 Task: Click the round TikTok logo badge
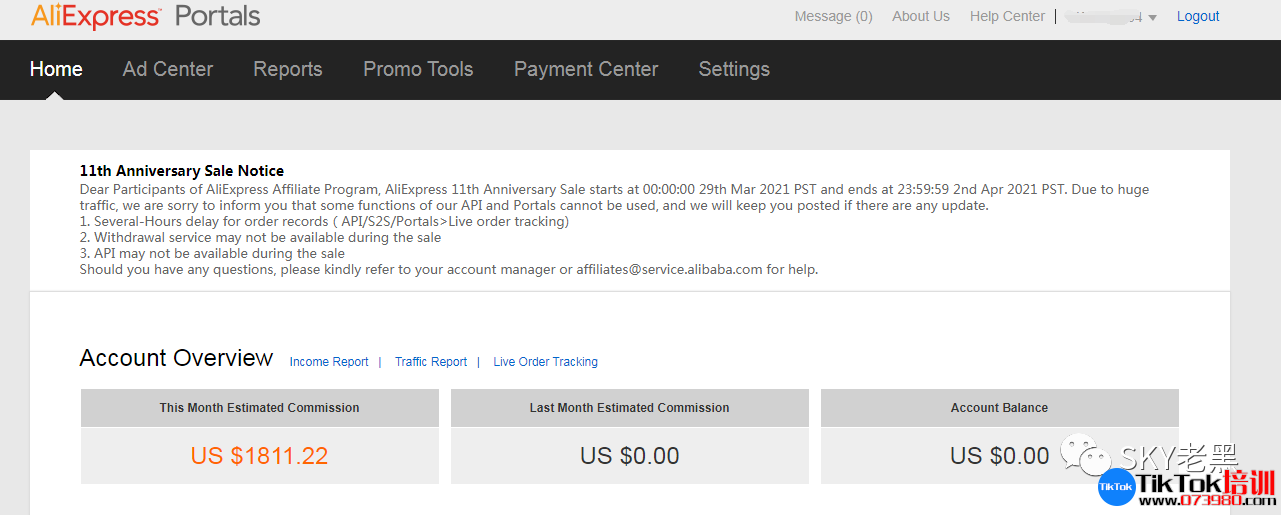(1116, 486)
